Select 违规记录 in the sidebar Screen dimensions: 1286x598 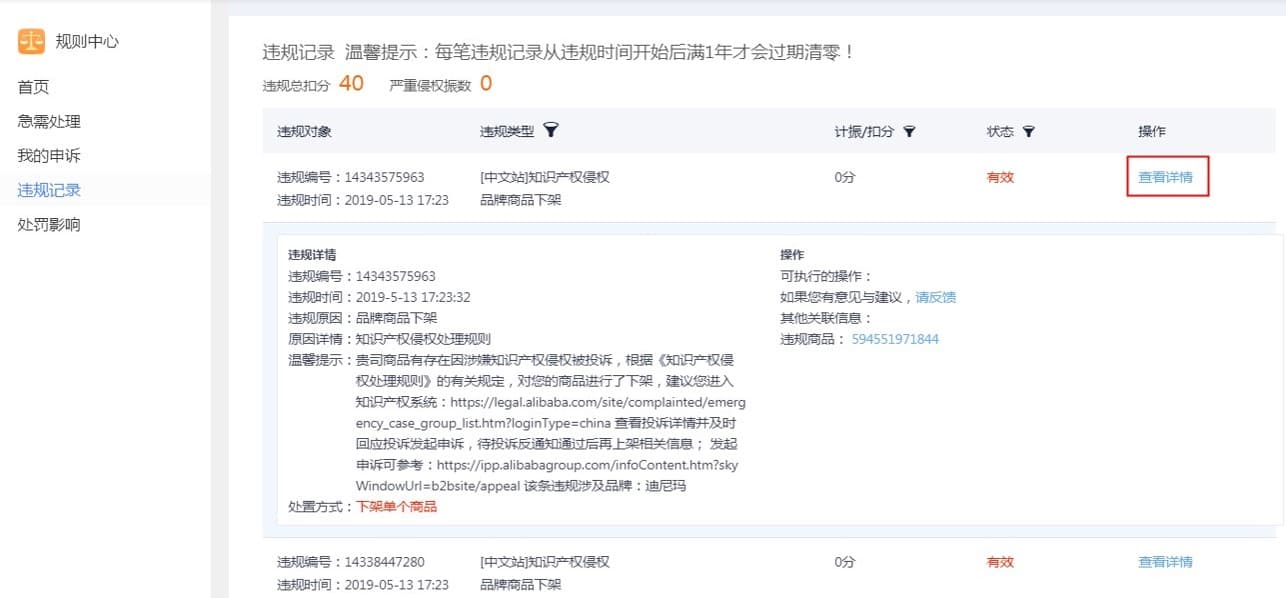[49, 189]
